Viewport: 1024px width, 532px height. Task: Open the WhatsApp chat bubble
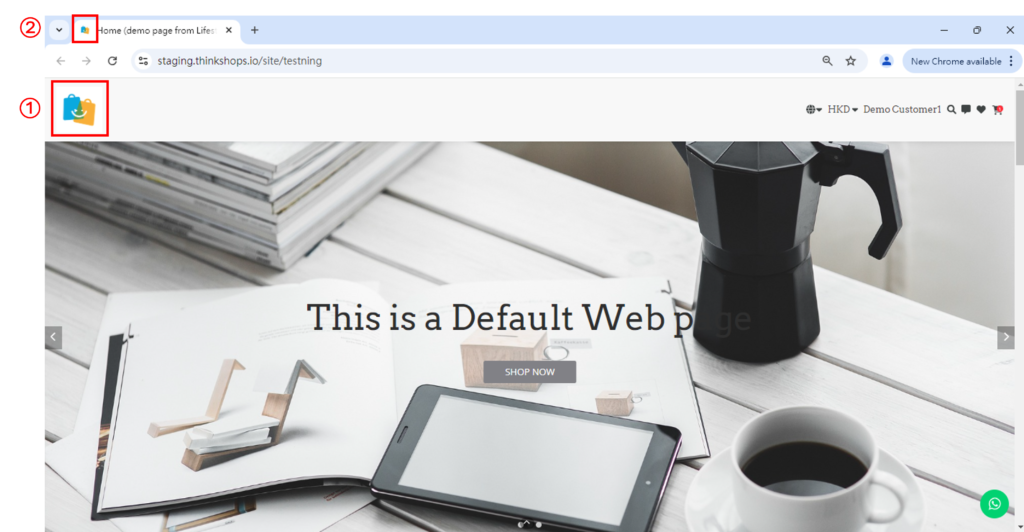(x=994, y=504)
